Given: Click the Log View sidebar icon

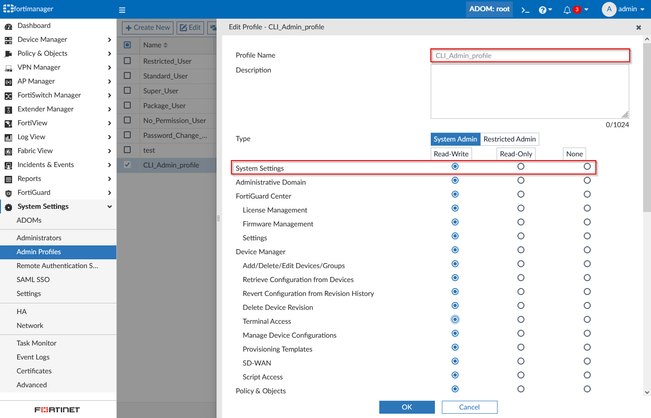Looking at the screenshot, I should (8, 137).
